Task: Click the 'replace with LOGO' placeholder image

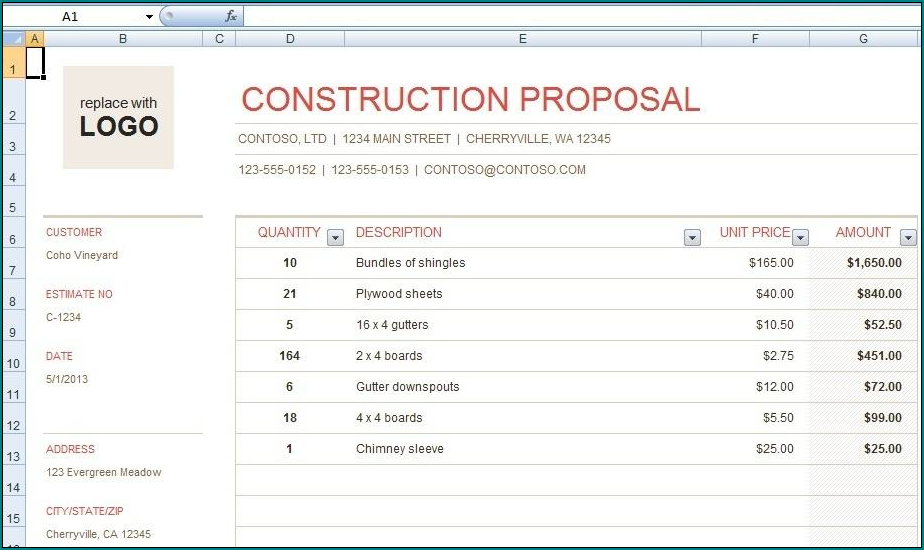Action: [x=118, y=117]
